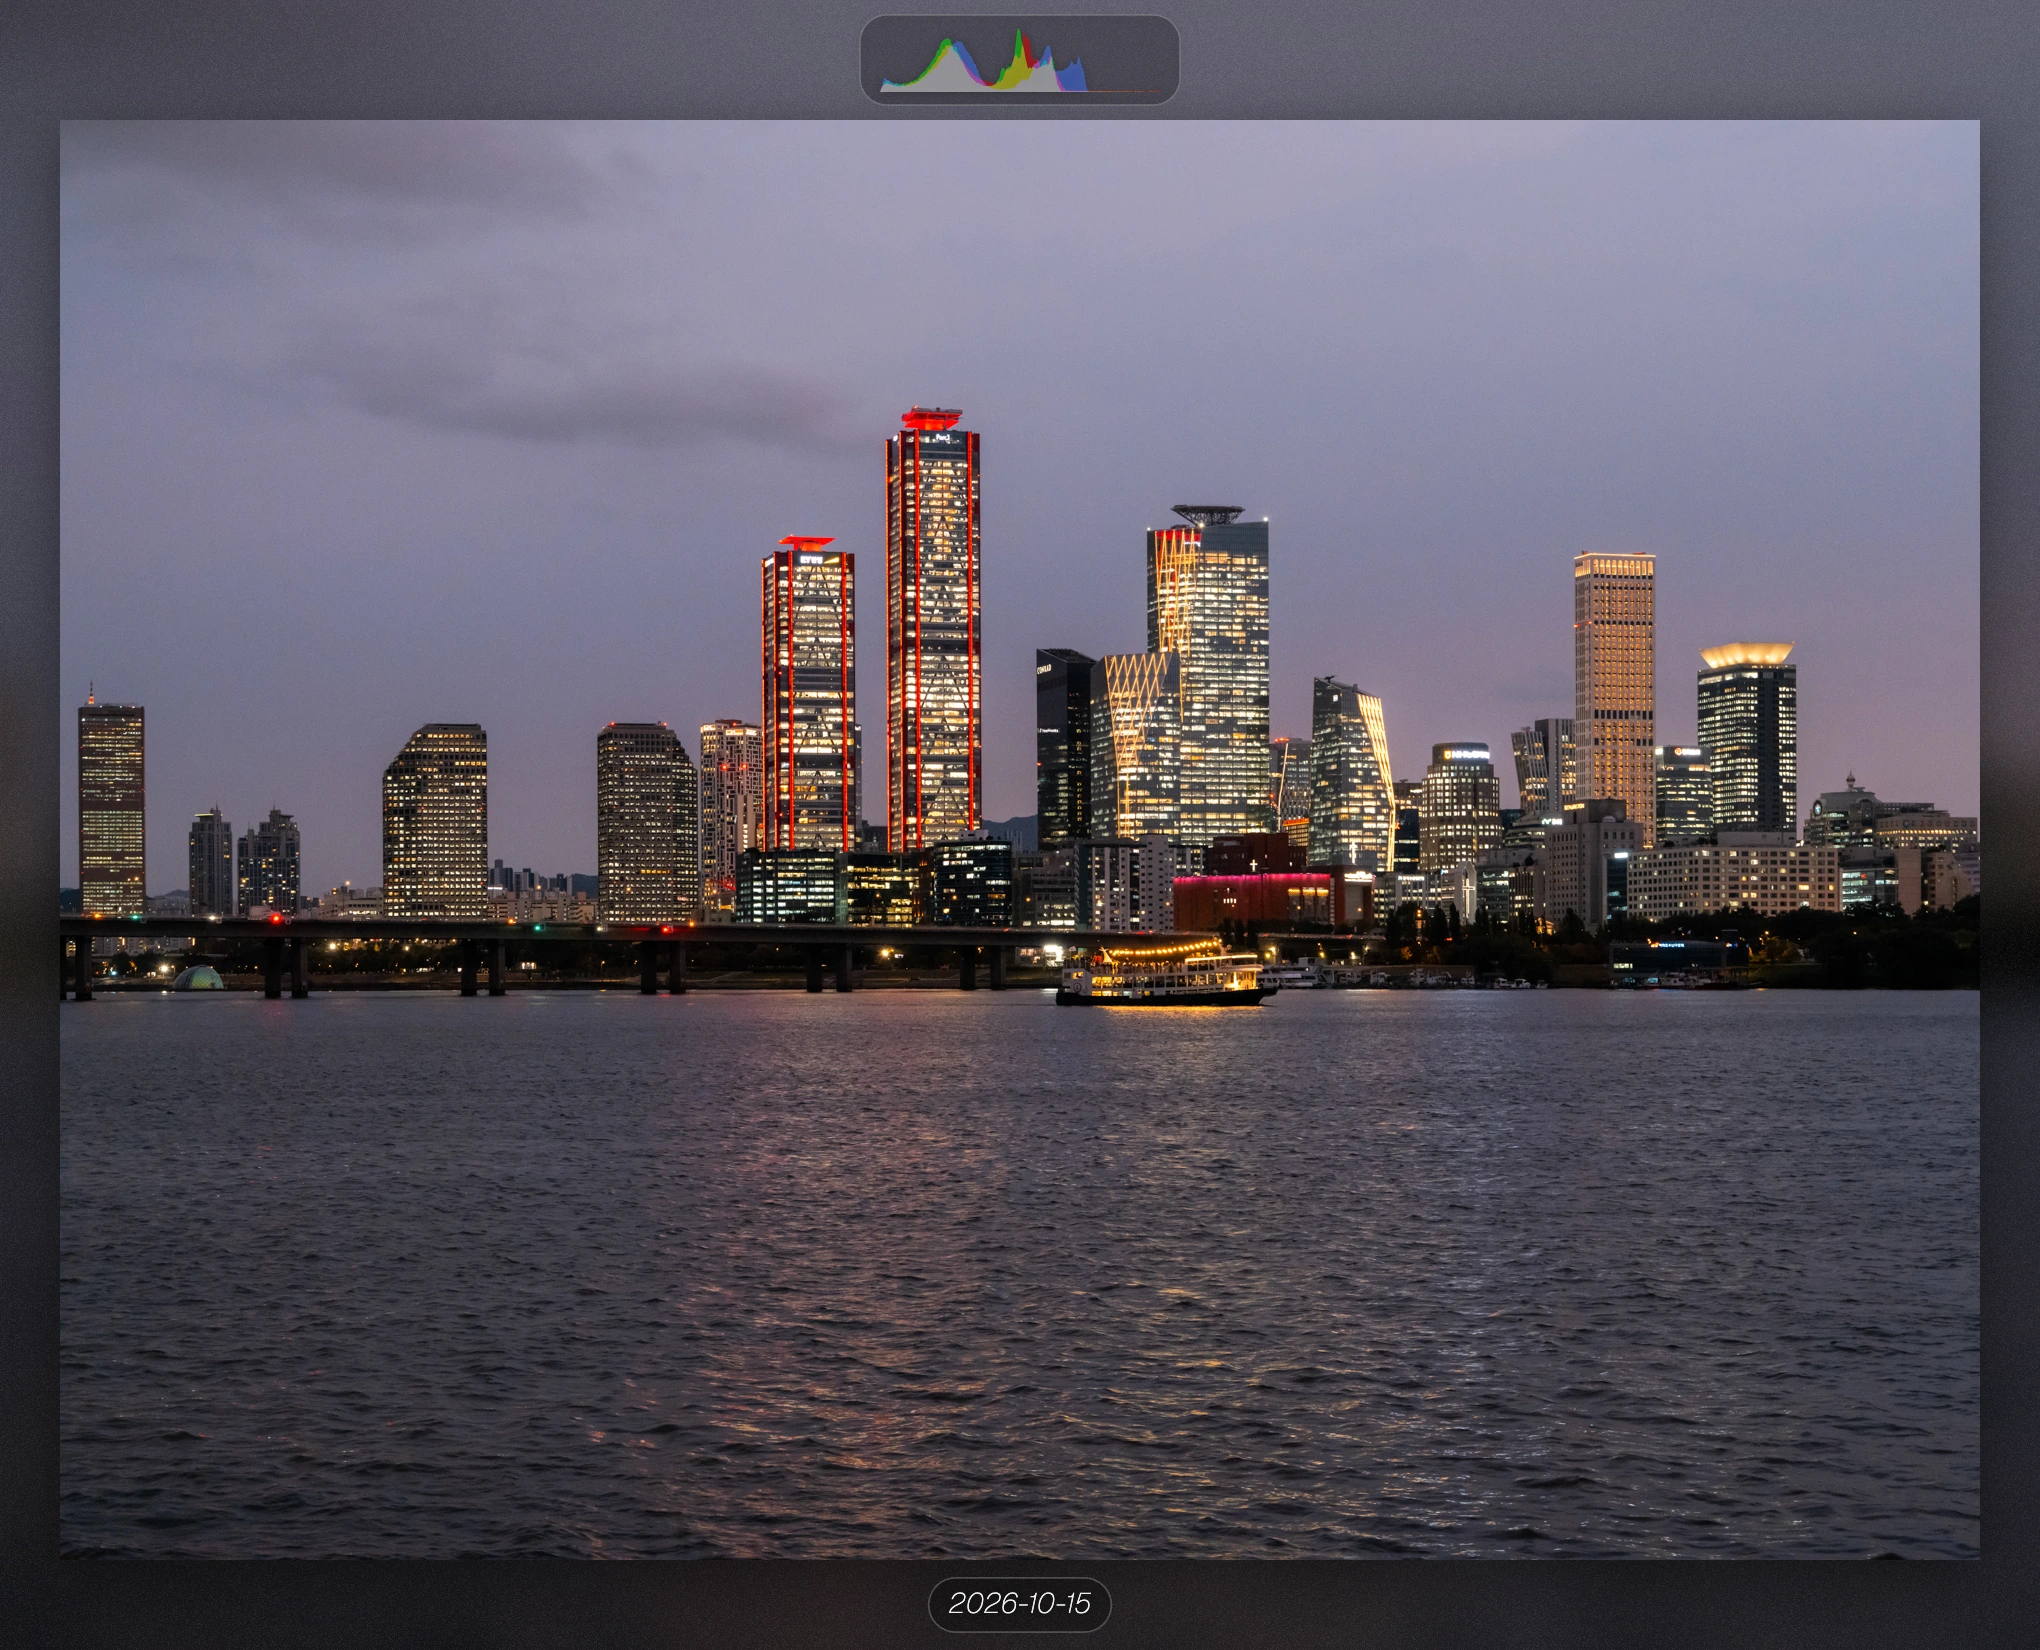This screenshot has height=1650, width=2040.
Task: Select the city skyline photo
Action: click(1019, 839)
